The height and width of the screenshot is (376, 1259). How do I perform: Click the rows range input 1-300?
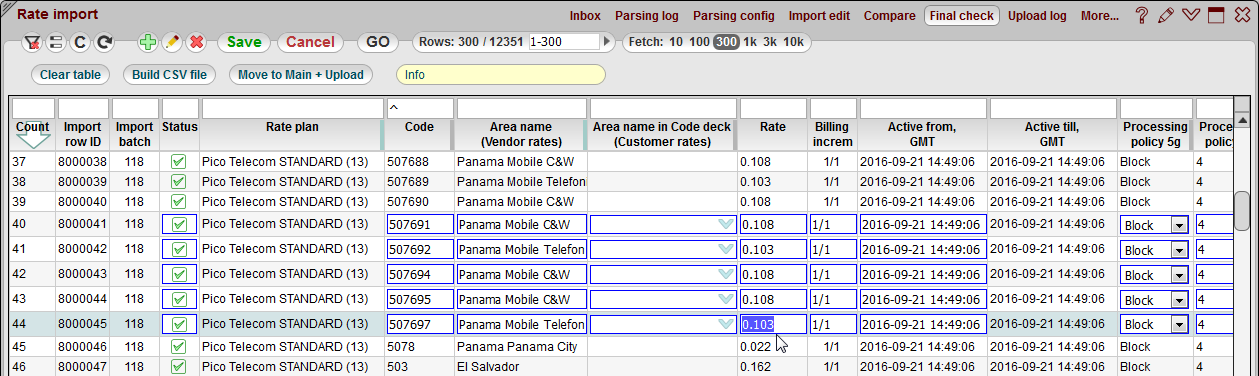coord(564,42)
